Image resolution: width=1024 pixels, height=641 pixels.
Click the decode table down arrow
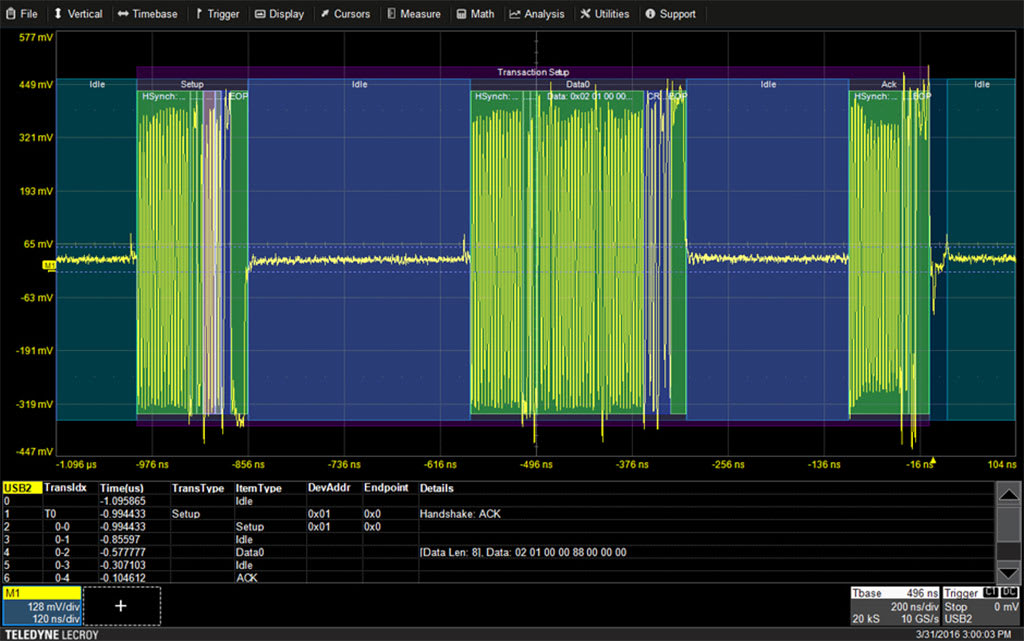click(x=1008, y=572)
